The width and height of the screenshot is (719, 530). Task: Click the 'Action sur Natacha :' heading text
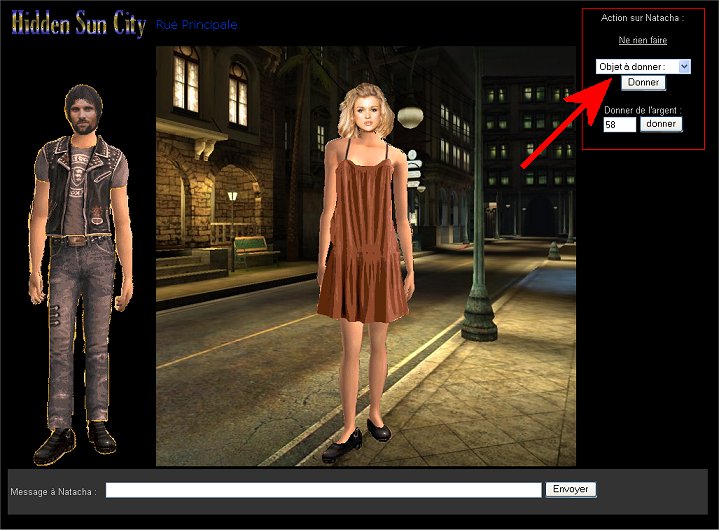642,18
